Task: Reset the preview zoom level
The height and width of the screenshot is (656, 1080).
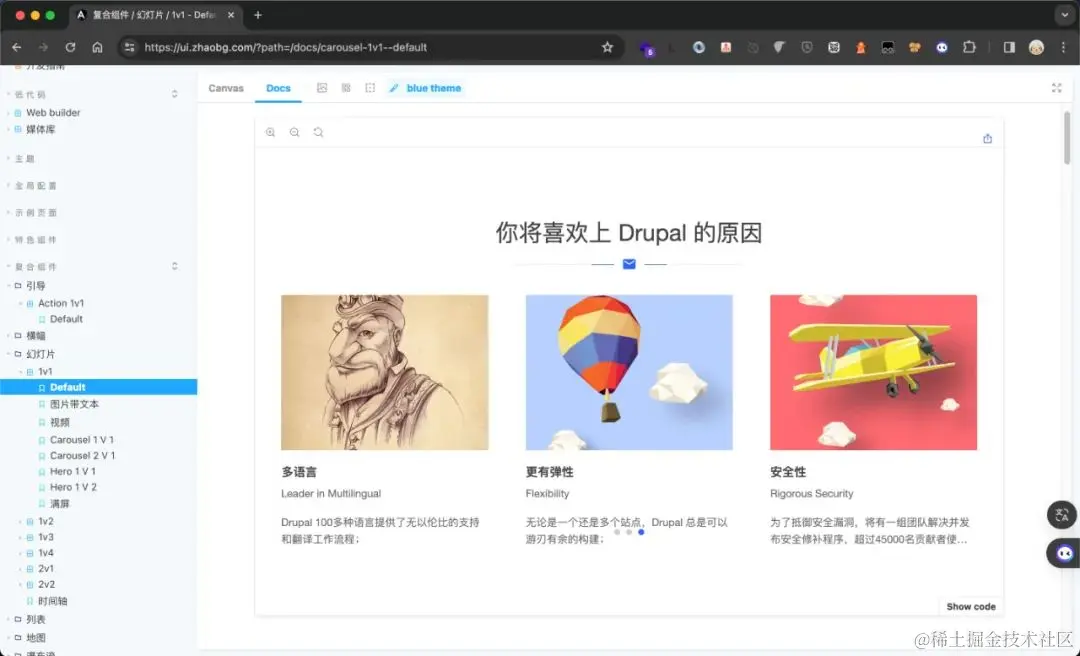Action: point(318,131)
